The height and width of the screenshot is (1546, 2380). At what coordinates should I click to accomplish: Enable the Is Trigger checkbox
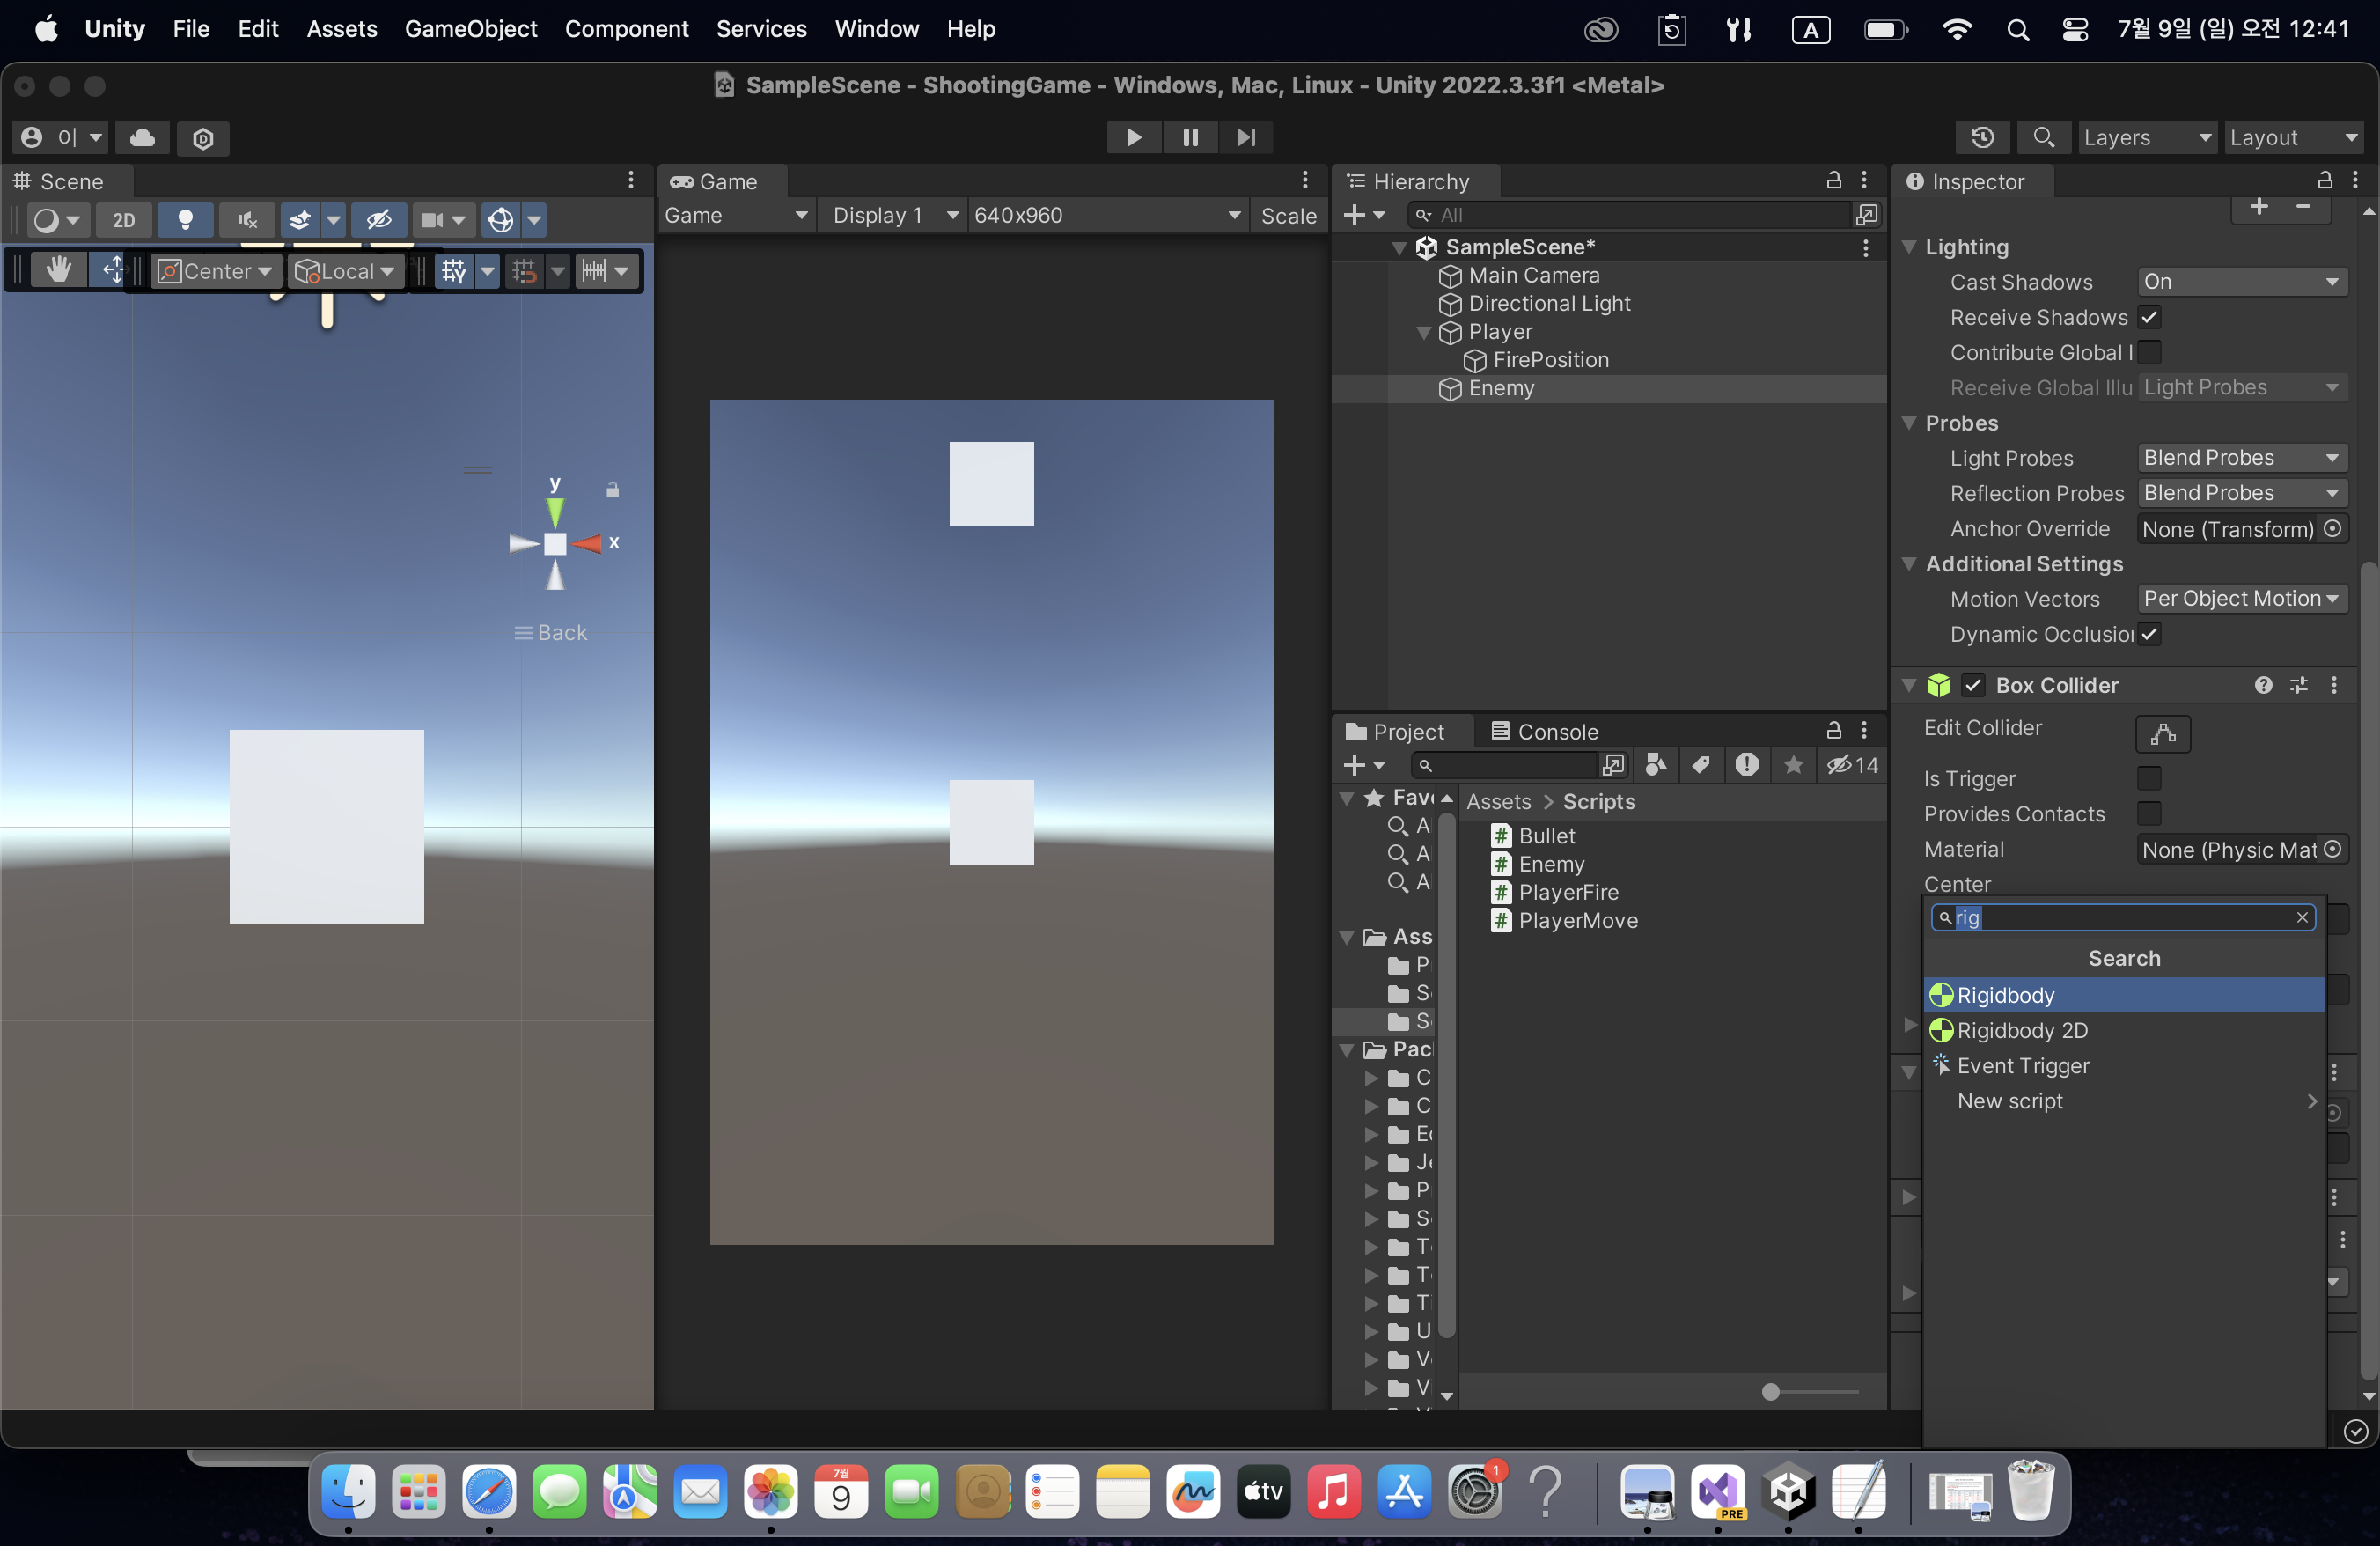pos(2148,778)
